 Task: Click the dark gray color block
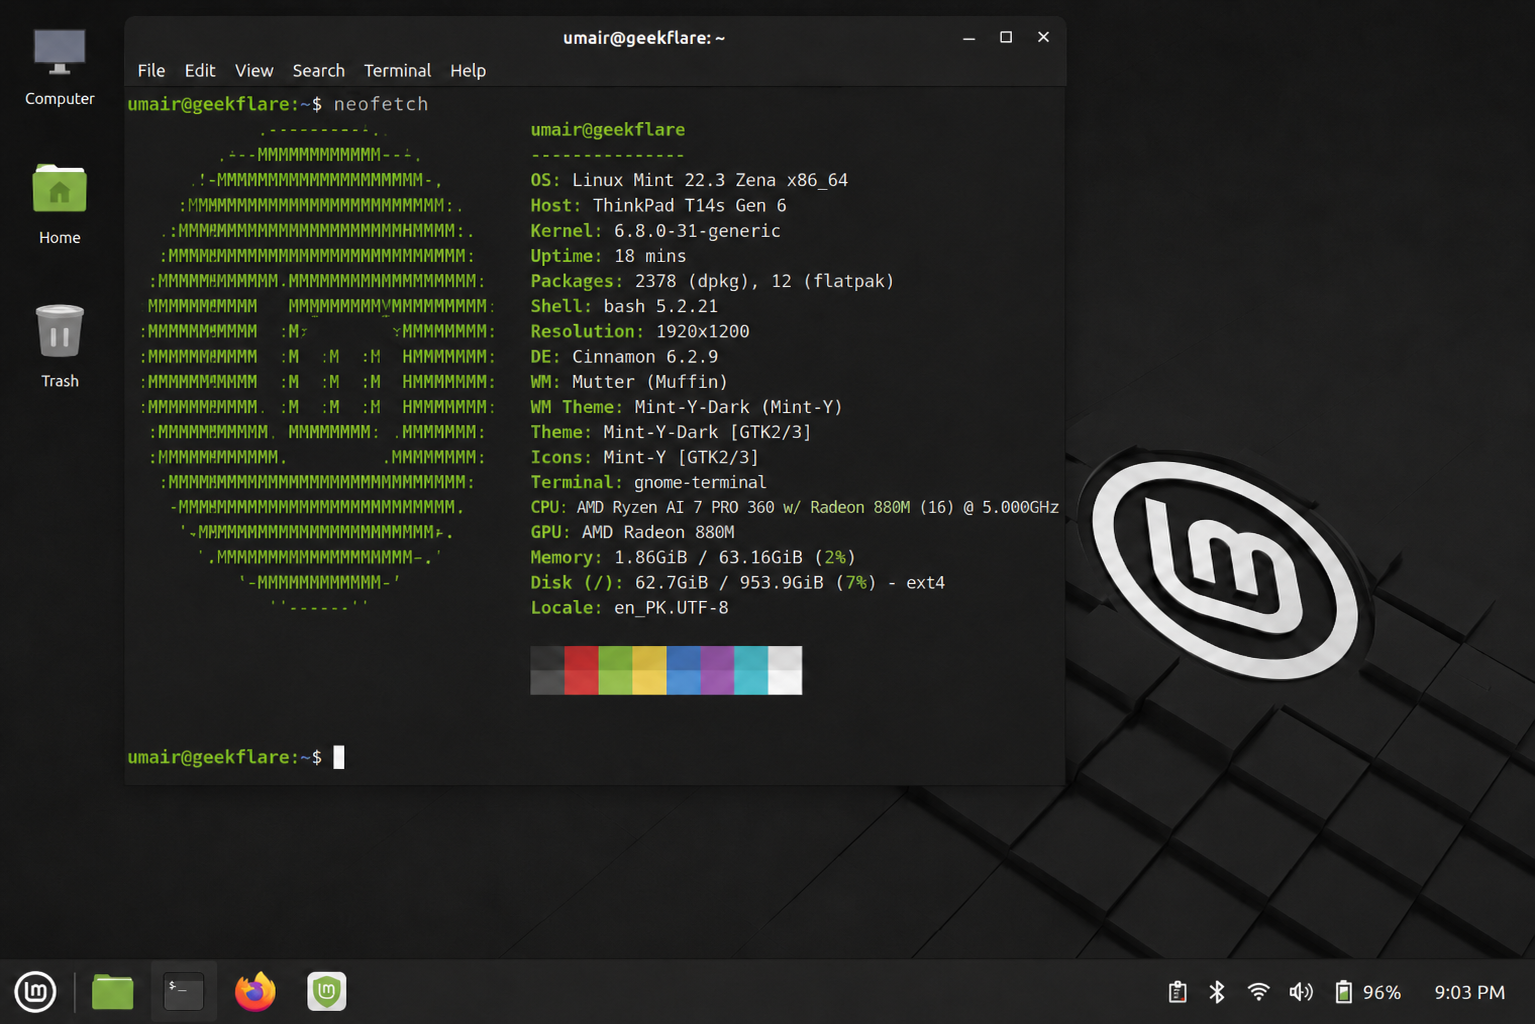pyautogui.click(x=547, y=670)
